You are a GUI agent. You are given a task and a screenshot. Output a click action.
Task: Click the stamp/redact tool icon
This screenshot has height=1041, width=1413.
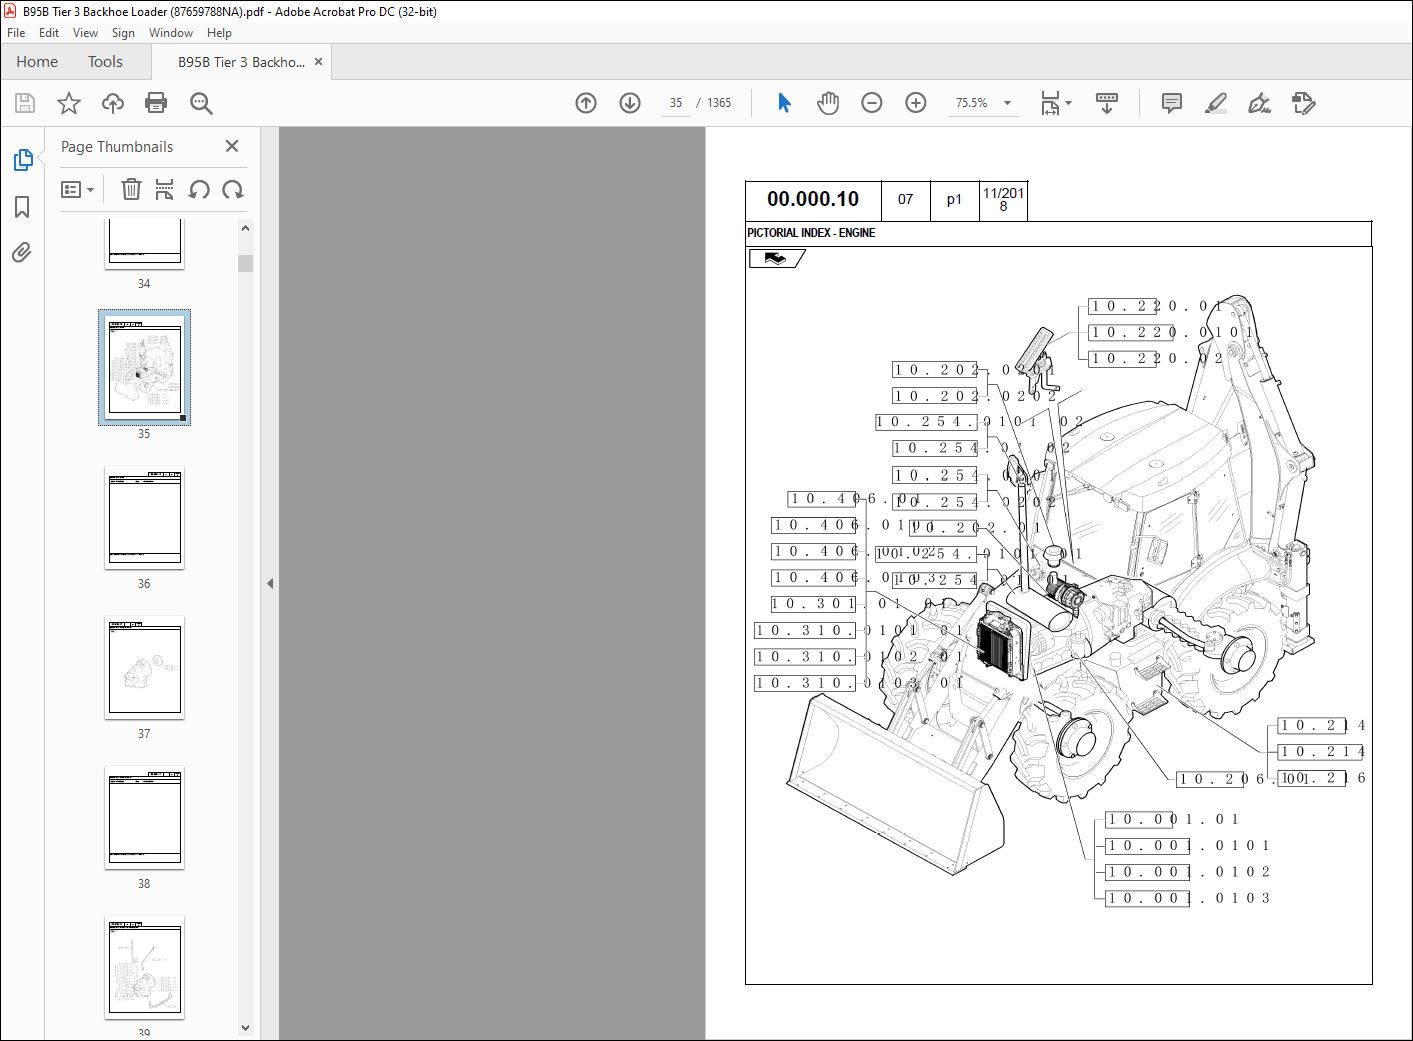pos(1304,103)
